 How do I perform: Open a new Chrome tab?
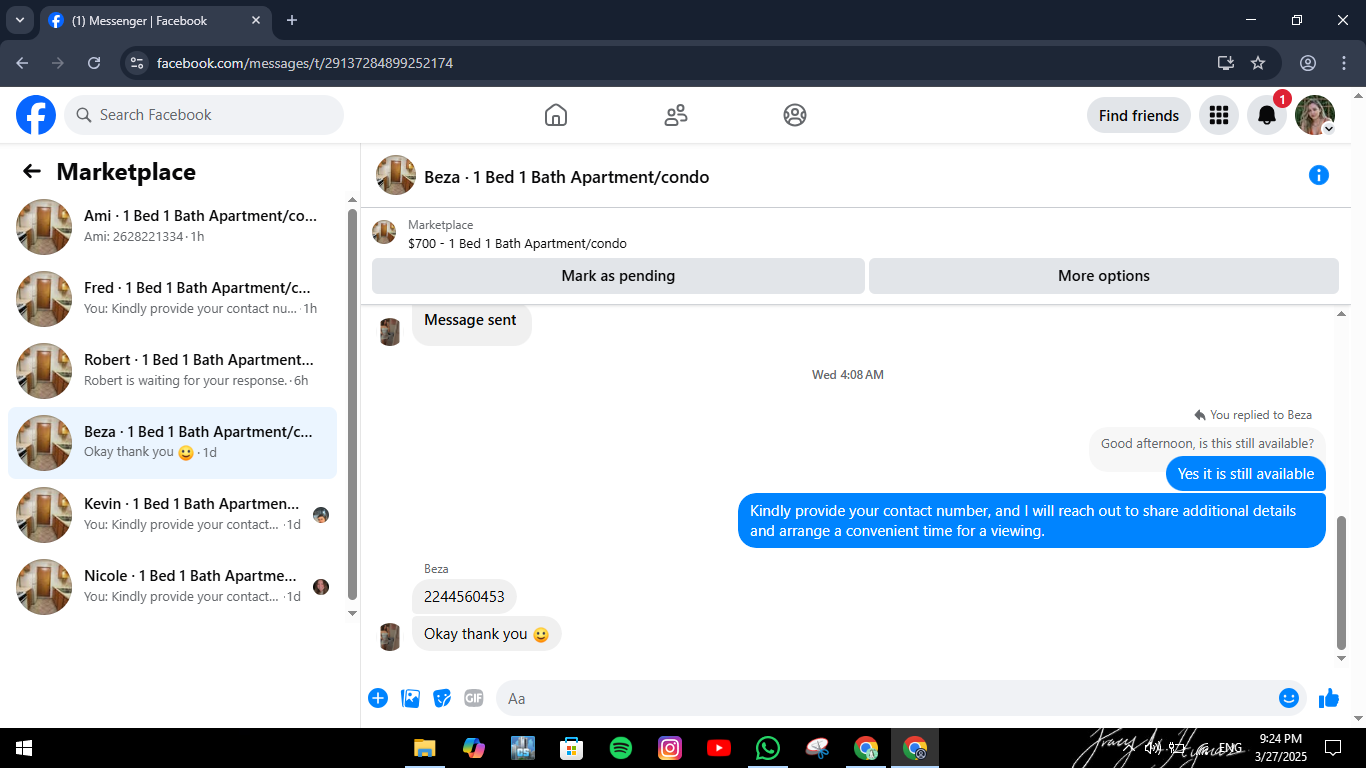click(292, 20)
